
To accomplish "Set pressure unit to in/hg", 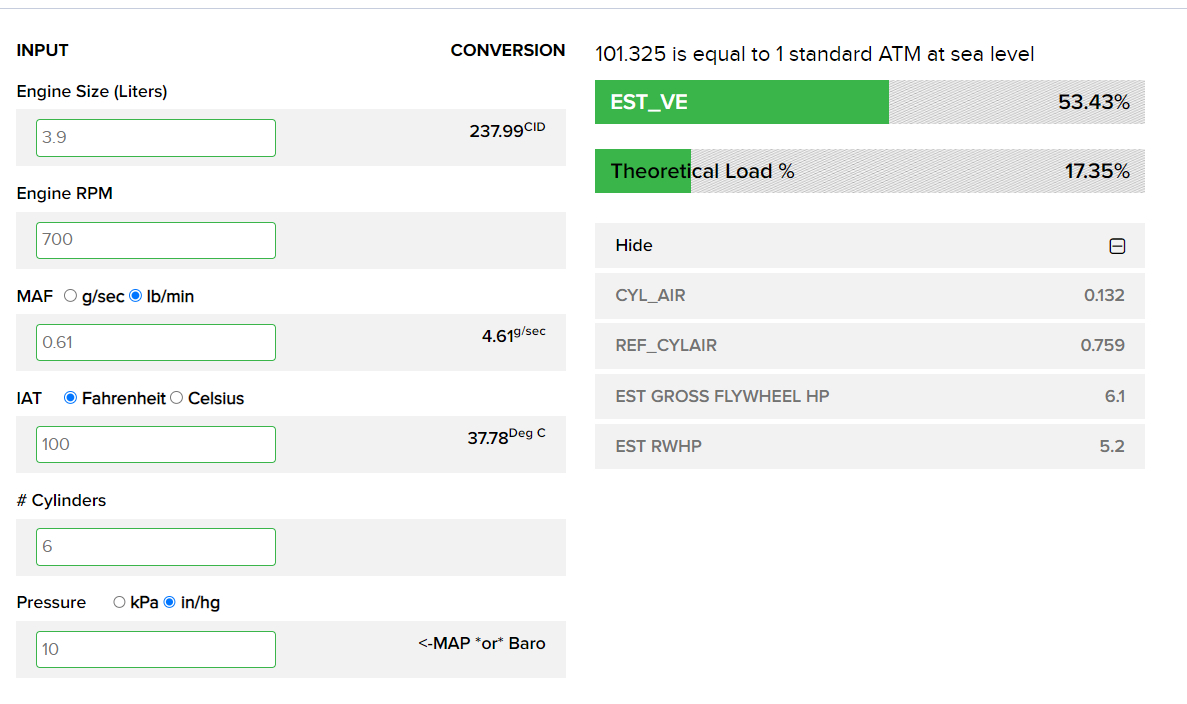I will click(169, 602).
